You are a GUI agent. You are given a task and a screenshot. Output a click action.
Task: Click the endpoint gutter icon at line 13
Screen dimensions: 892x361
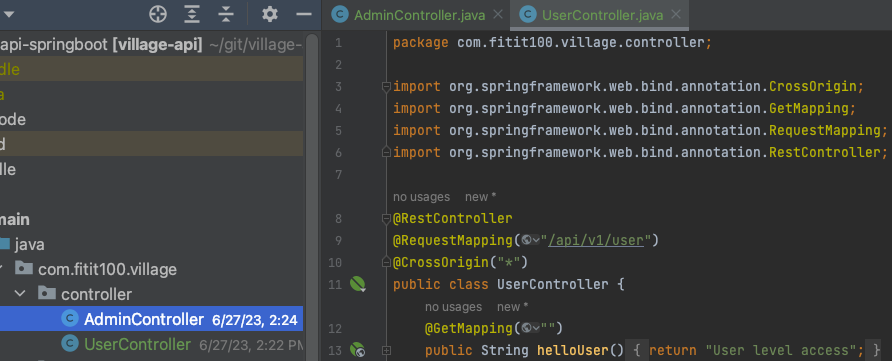(x=357, y=350)
